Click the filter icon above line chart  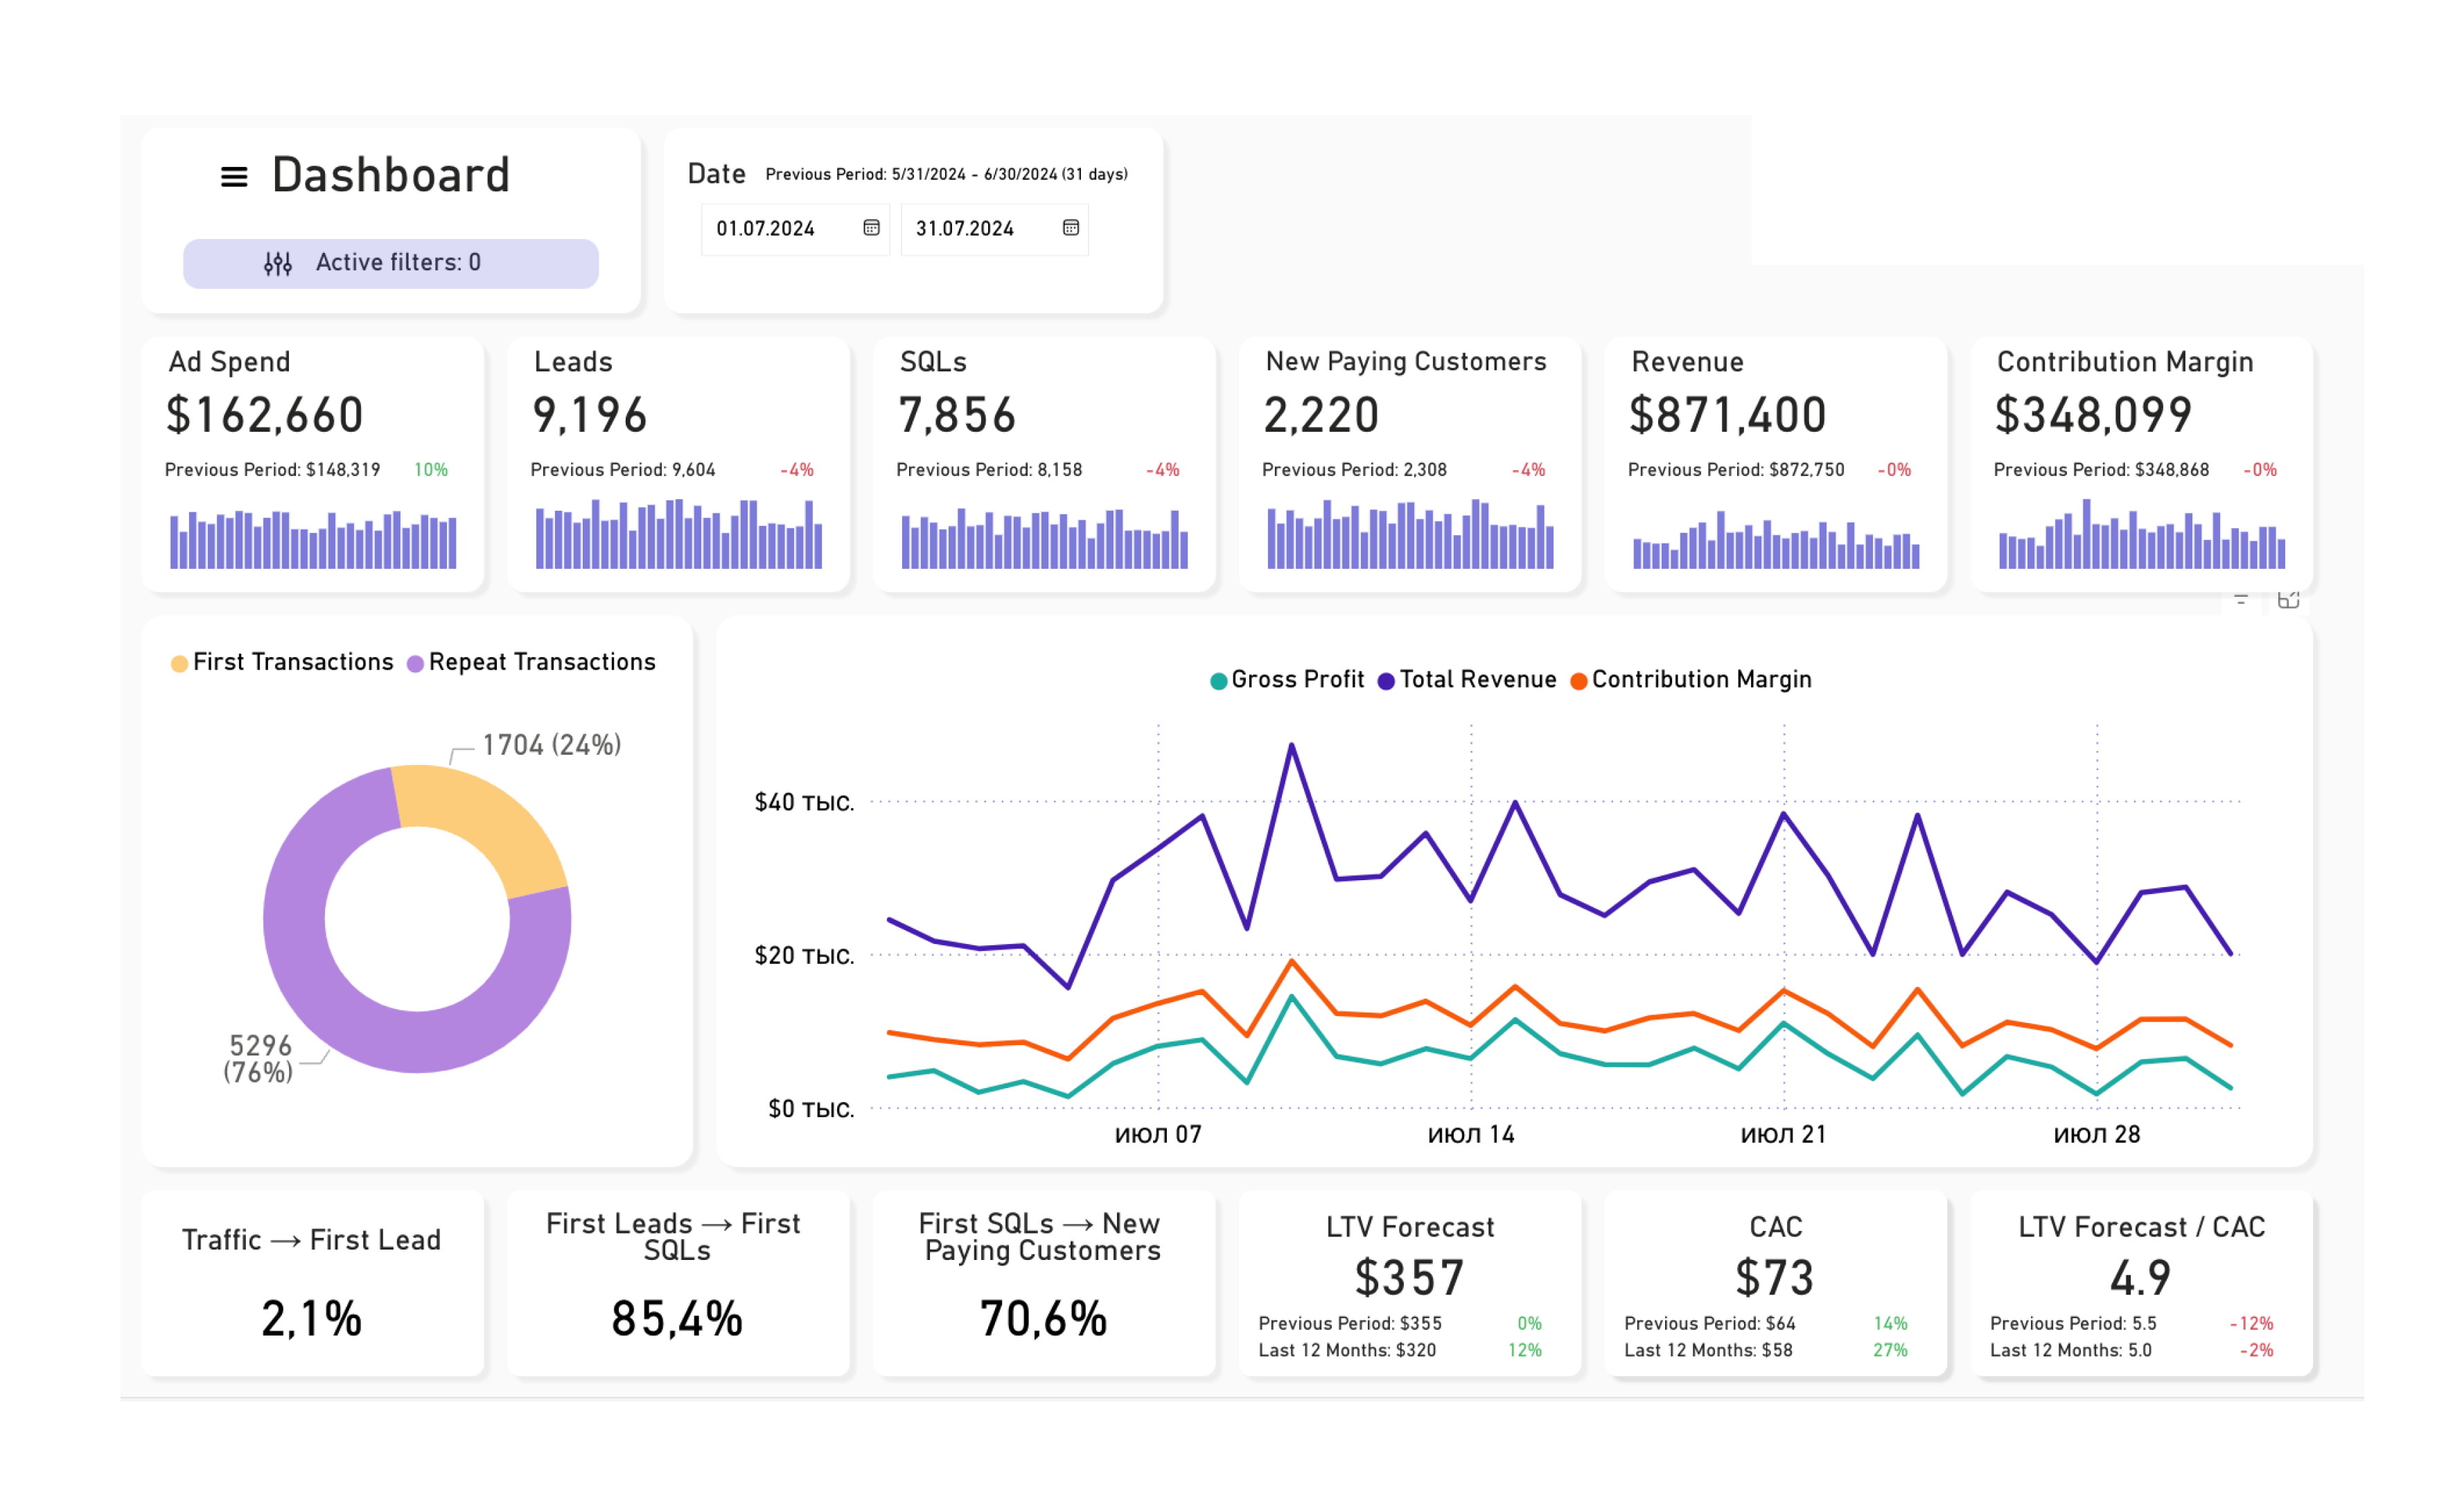[x=2241, y=599]
